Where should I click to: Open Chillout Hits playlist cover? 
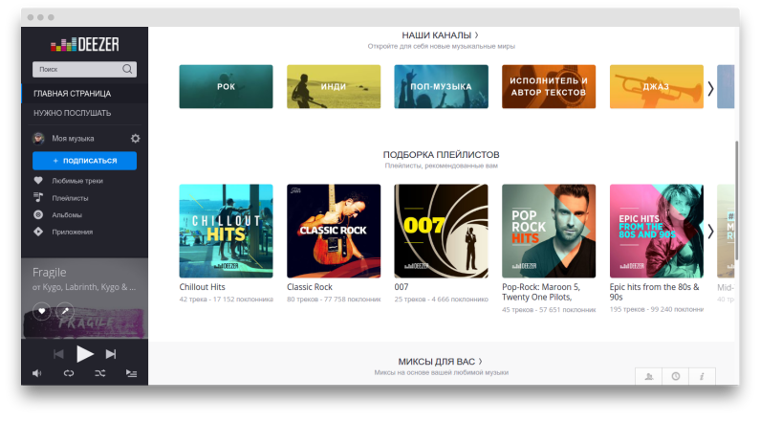tap(226, 231)
